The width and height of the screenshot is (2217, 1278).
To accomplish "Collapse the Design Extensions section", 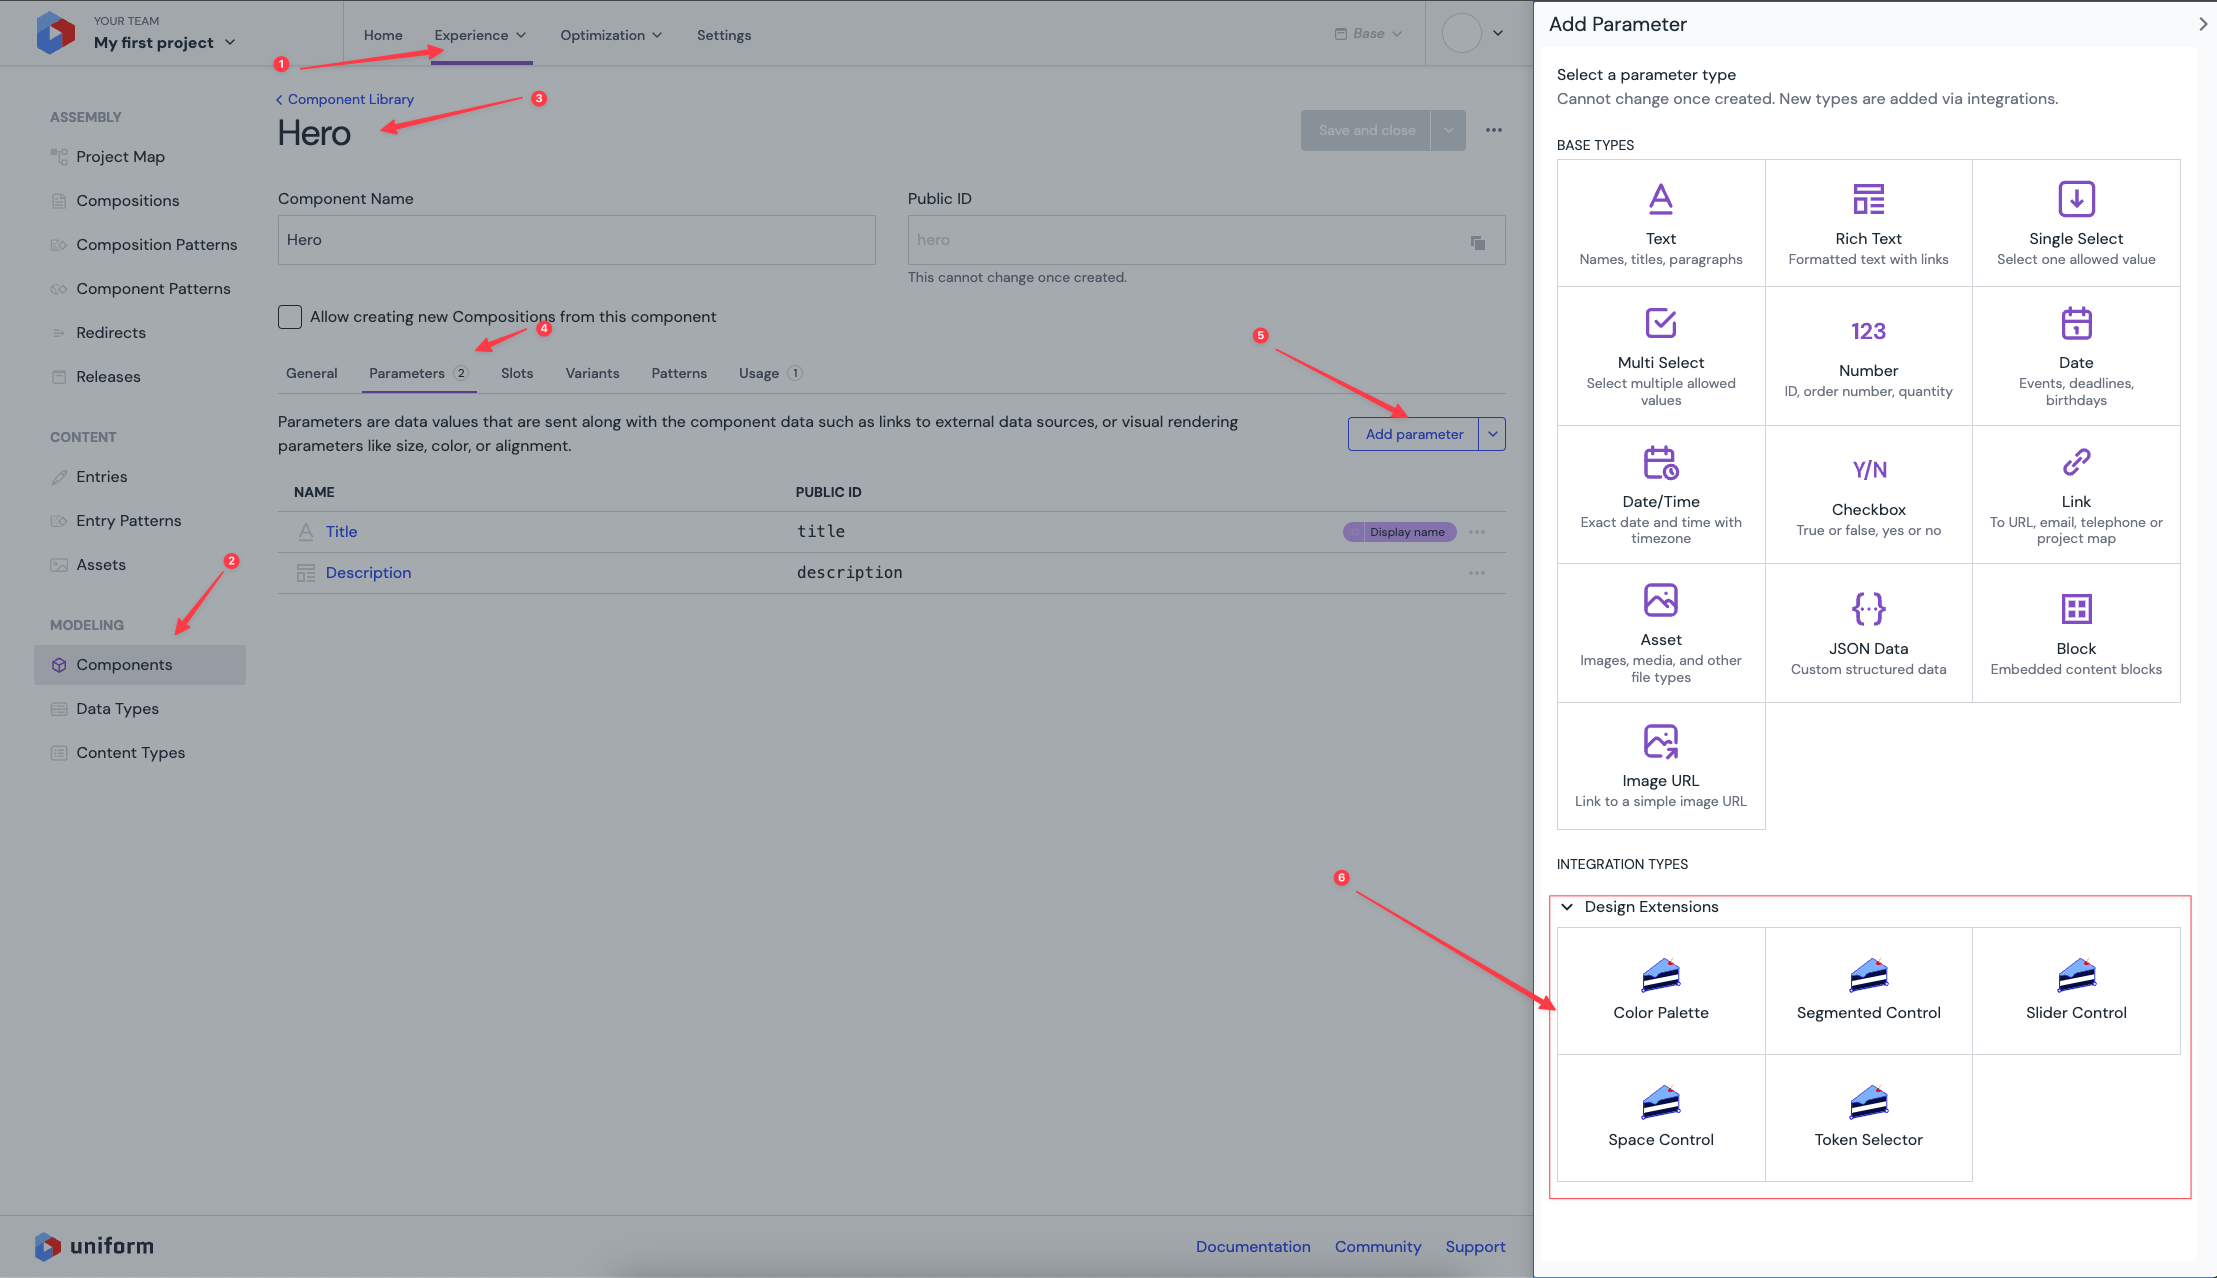I will 1567,907.
